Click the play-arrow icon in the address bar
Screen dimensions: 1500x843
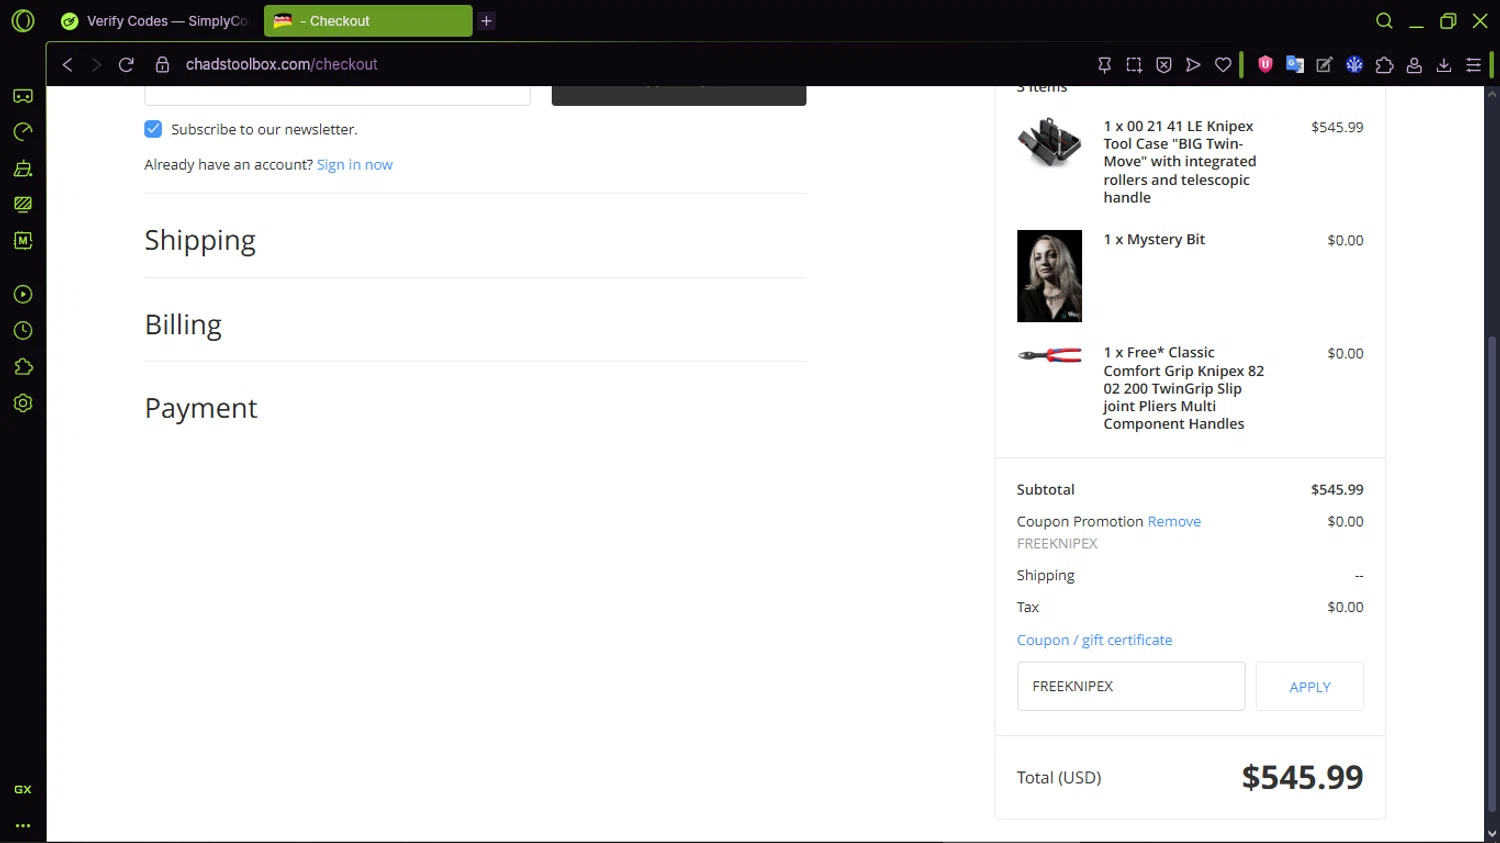pos(1193,64)
